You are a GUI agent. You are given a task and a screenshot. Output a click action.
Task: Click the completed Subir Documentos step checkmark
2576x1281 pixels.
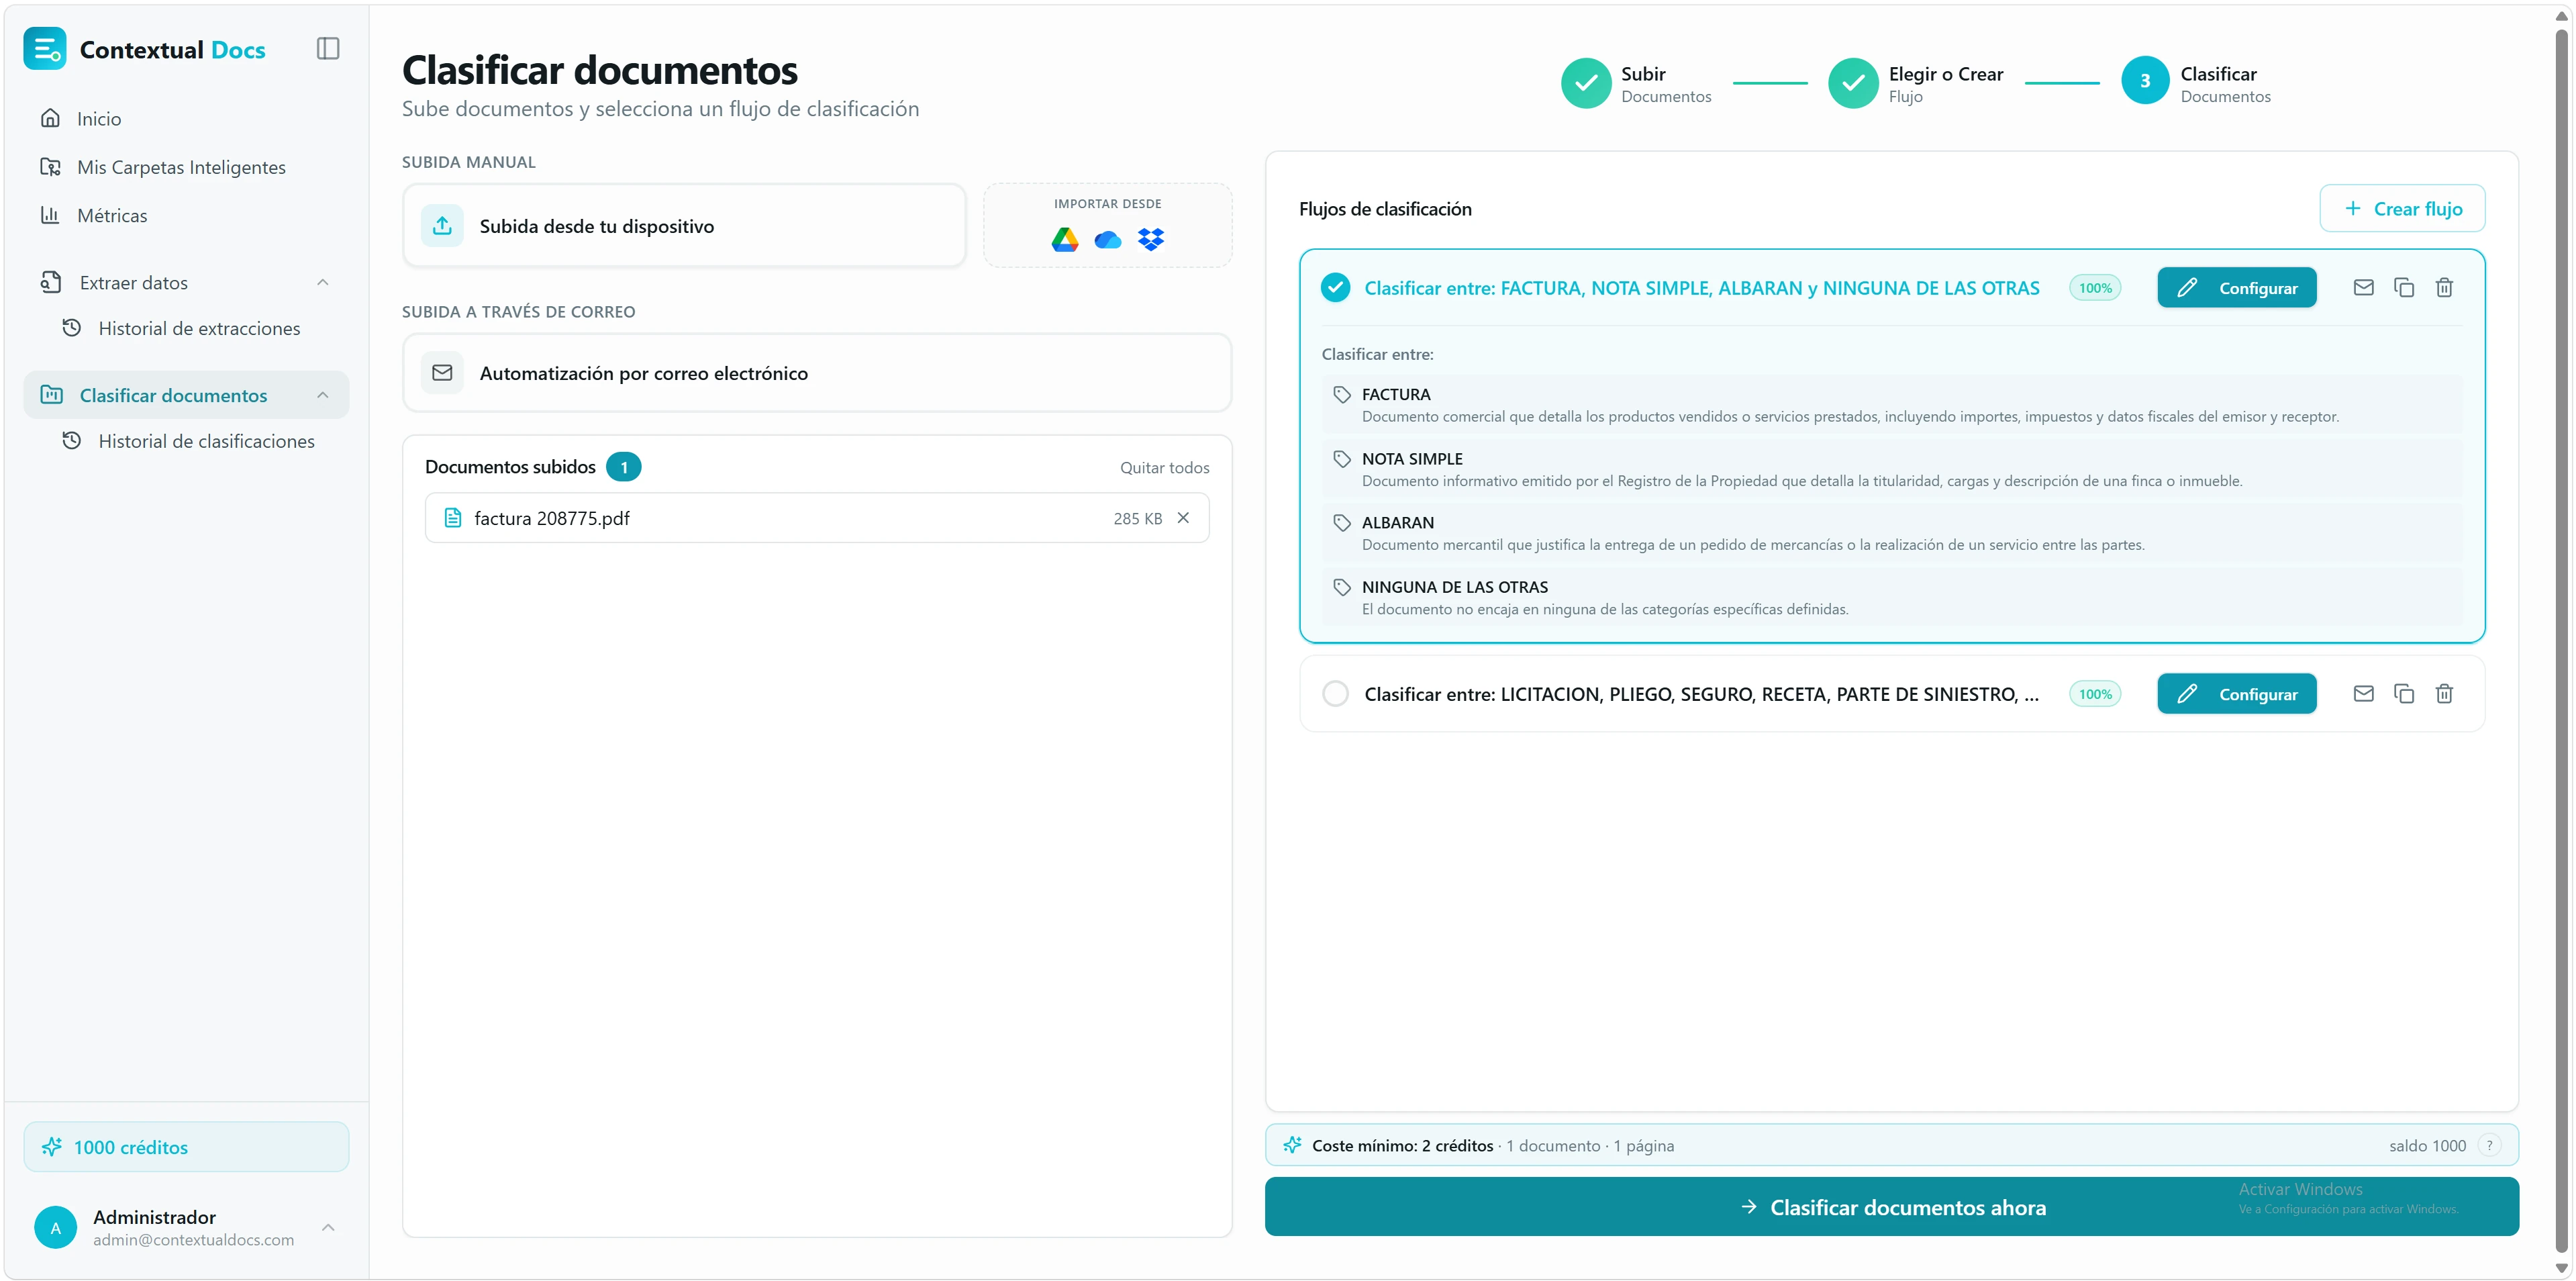pyautogui.click(x=1586, y=83)
